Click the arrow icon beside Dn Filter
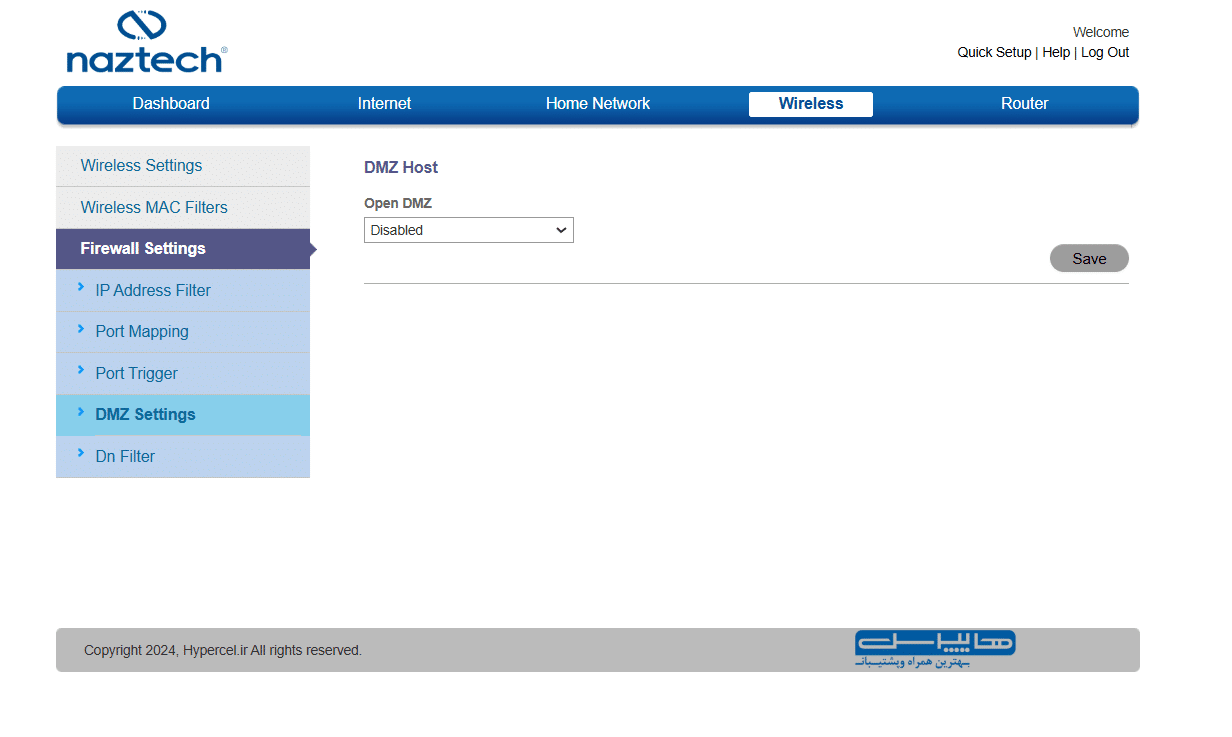 pyautogui.click(x=80, y=454)
